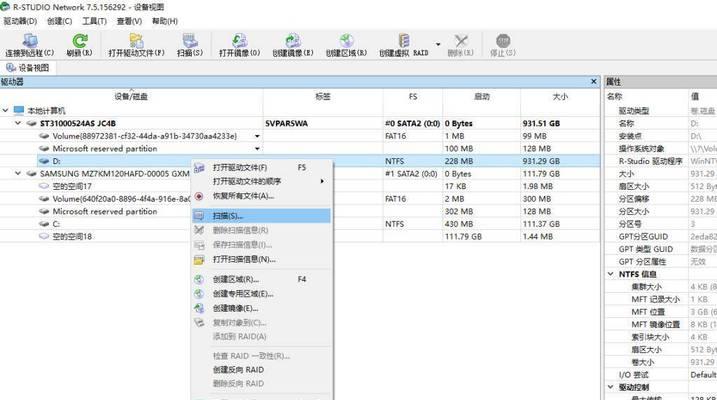Open the Create Virtual RAID dropdown arrow
717x400 pixels.
[x=438, y=44]
